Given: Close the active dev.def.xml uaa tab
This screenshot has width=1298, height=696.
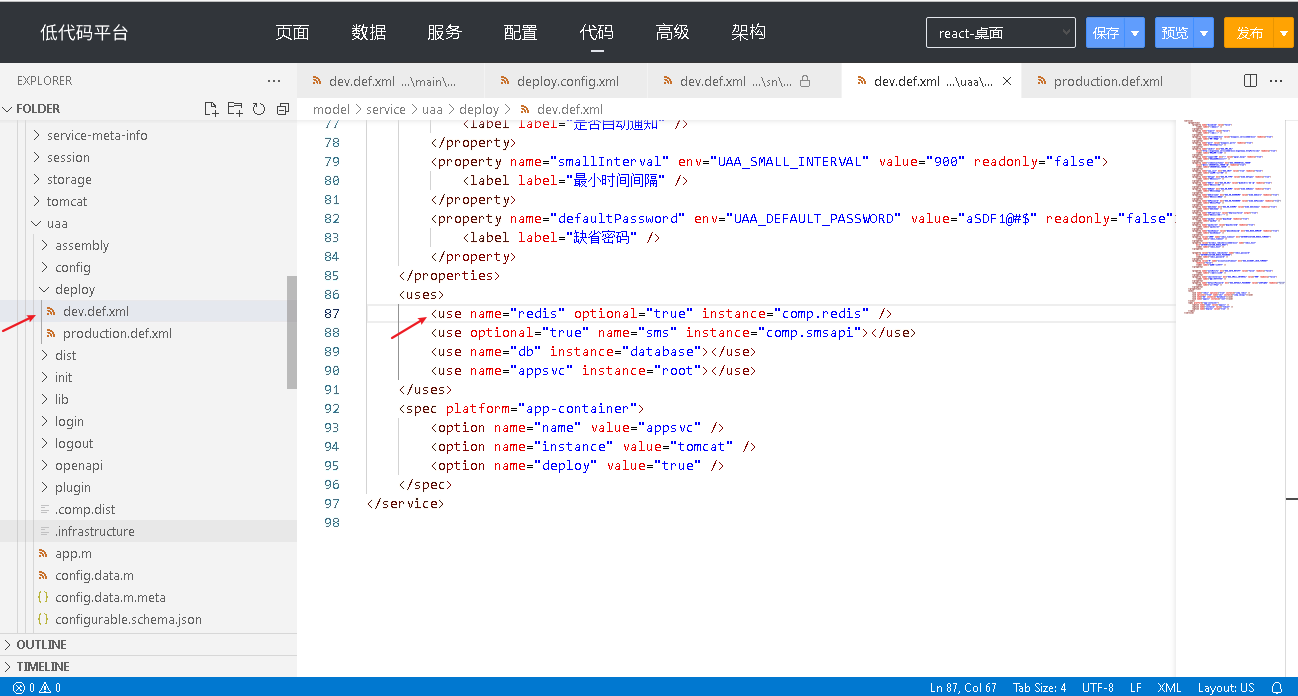Looking at the screenshot, I should click(1007, 82).
